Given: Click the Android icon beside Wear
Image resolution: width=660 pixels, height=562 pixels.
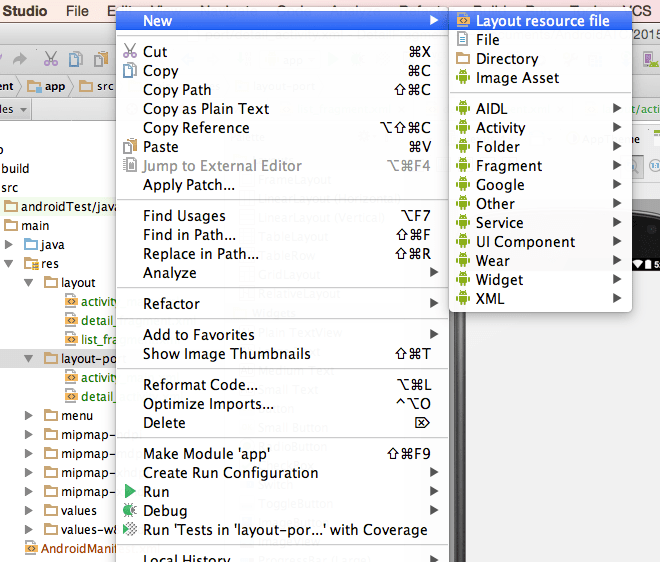Looking at the screenshot, I should (463, 260).
